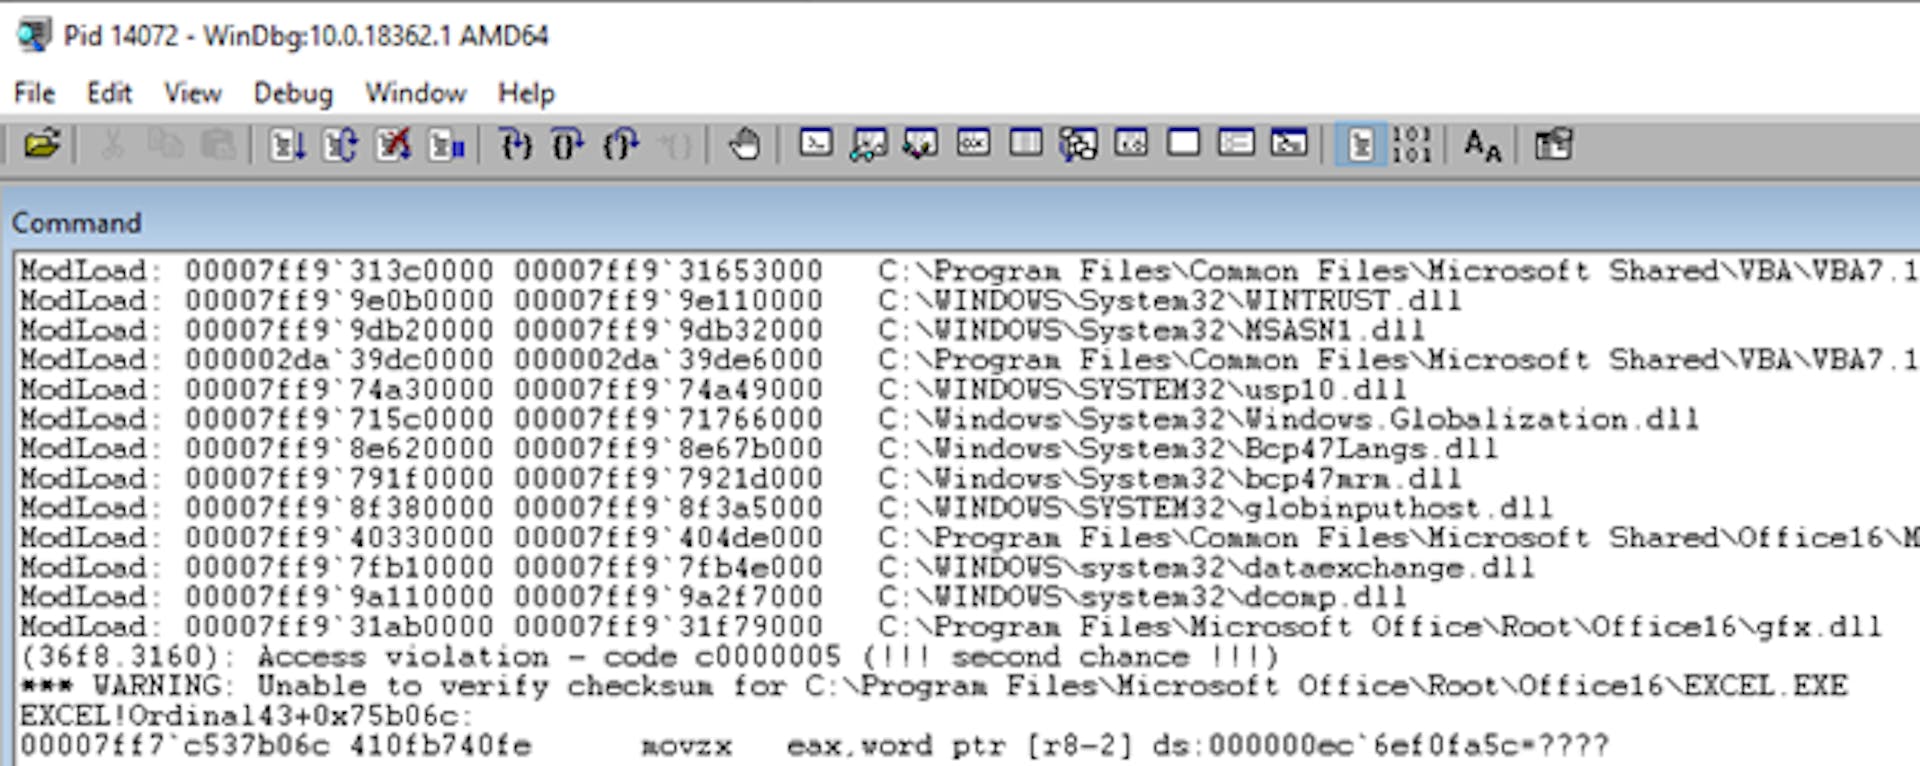Click the WARNING unable to verify checksum line
Image resolution: width=1920 pixels, height=766 pixels.
(x=933, y=686)
